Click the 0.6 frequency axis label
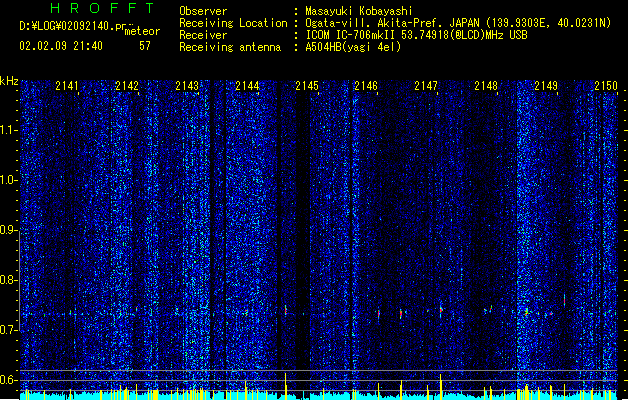This screenshot has width=629, height=400. [9, 380]
